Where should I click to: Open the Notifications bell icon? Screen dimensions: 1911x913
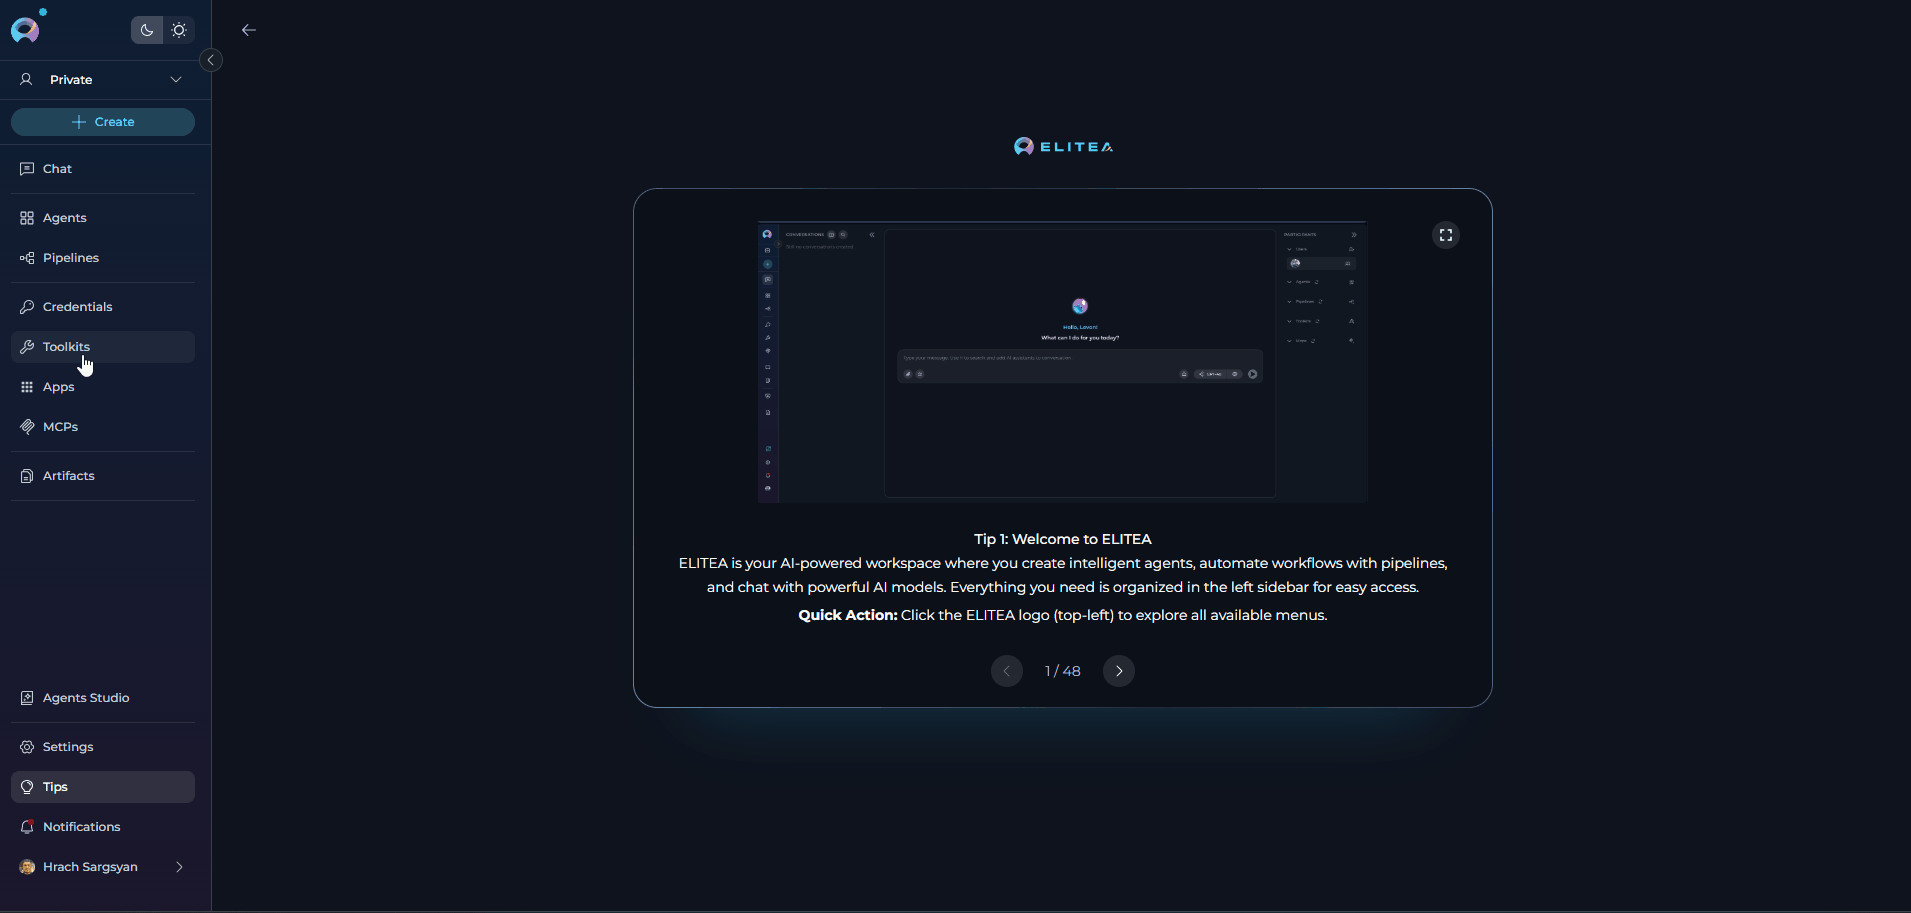click(x=26, y=826)
